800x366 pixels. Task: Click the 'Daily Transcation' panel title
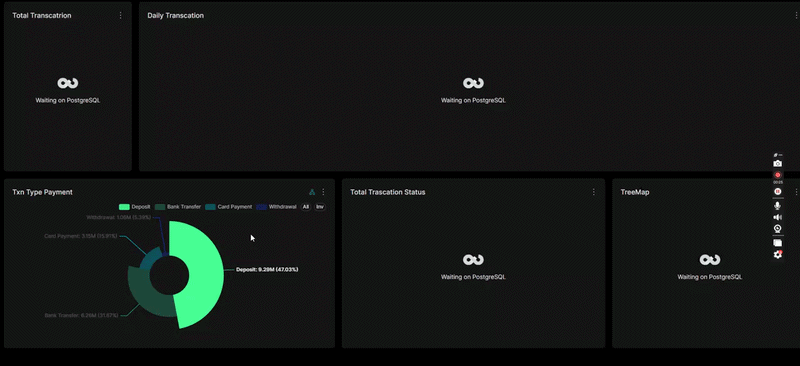click(176, 15)
